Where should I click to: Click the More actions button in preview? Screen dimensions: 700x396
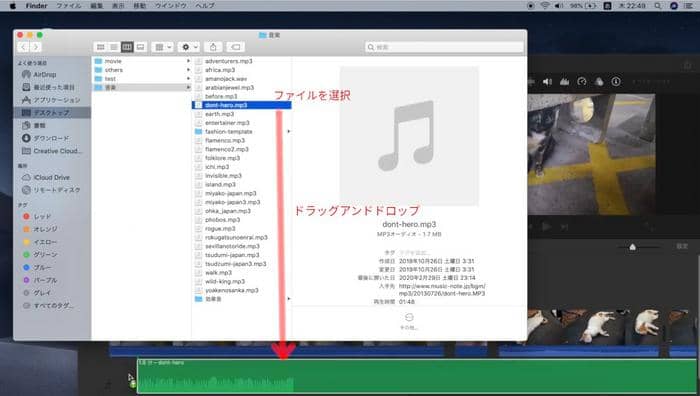[x=409, y=321]
